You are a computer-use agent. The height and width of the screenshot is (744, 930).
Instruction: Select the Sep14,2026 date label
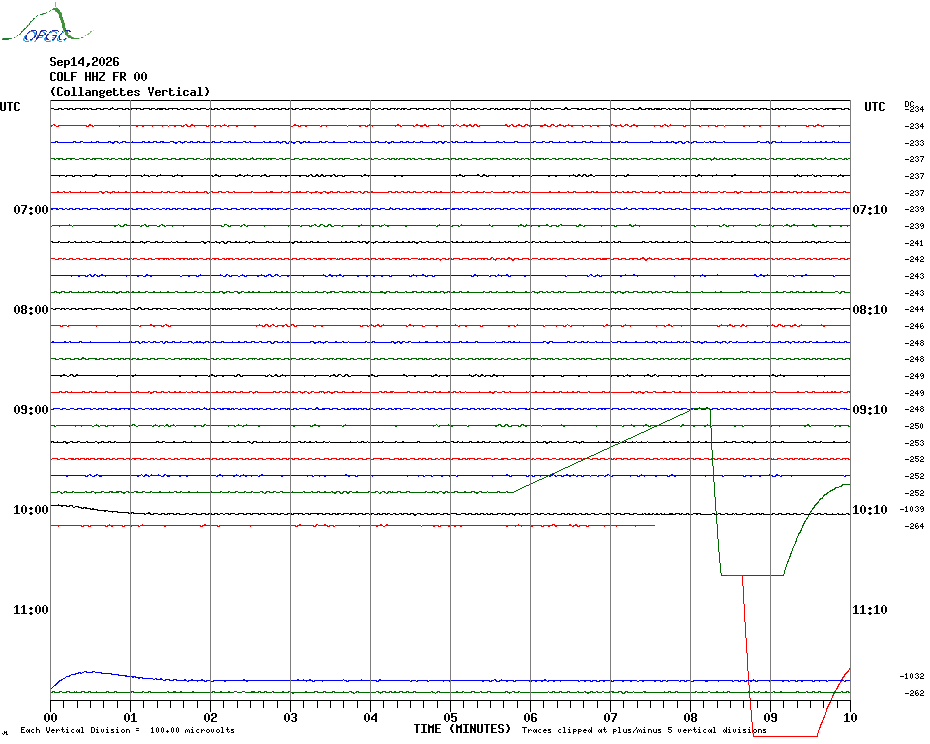pyautogui.click(x=84, y=62)
